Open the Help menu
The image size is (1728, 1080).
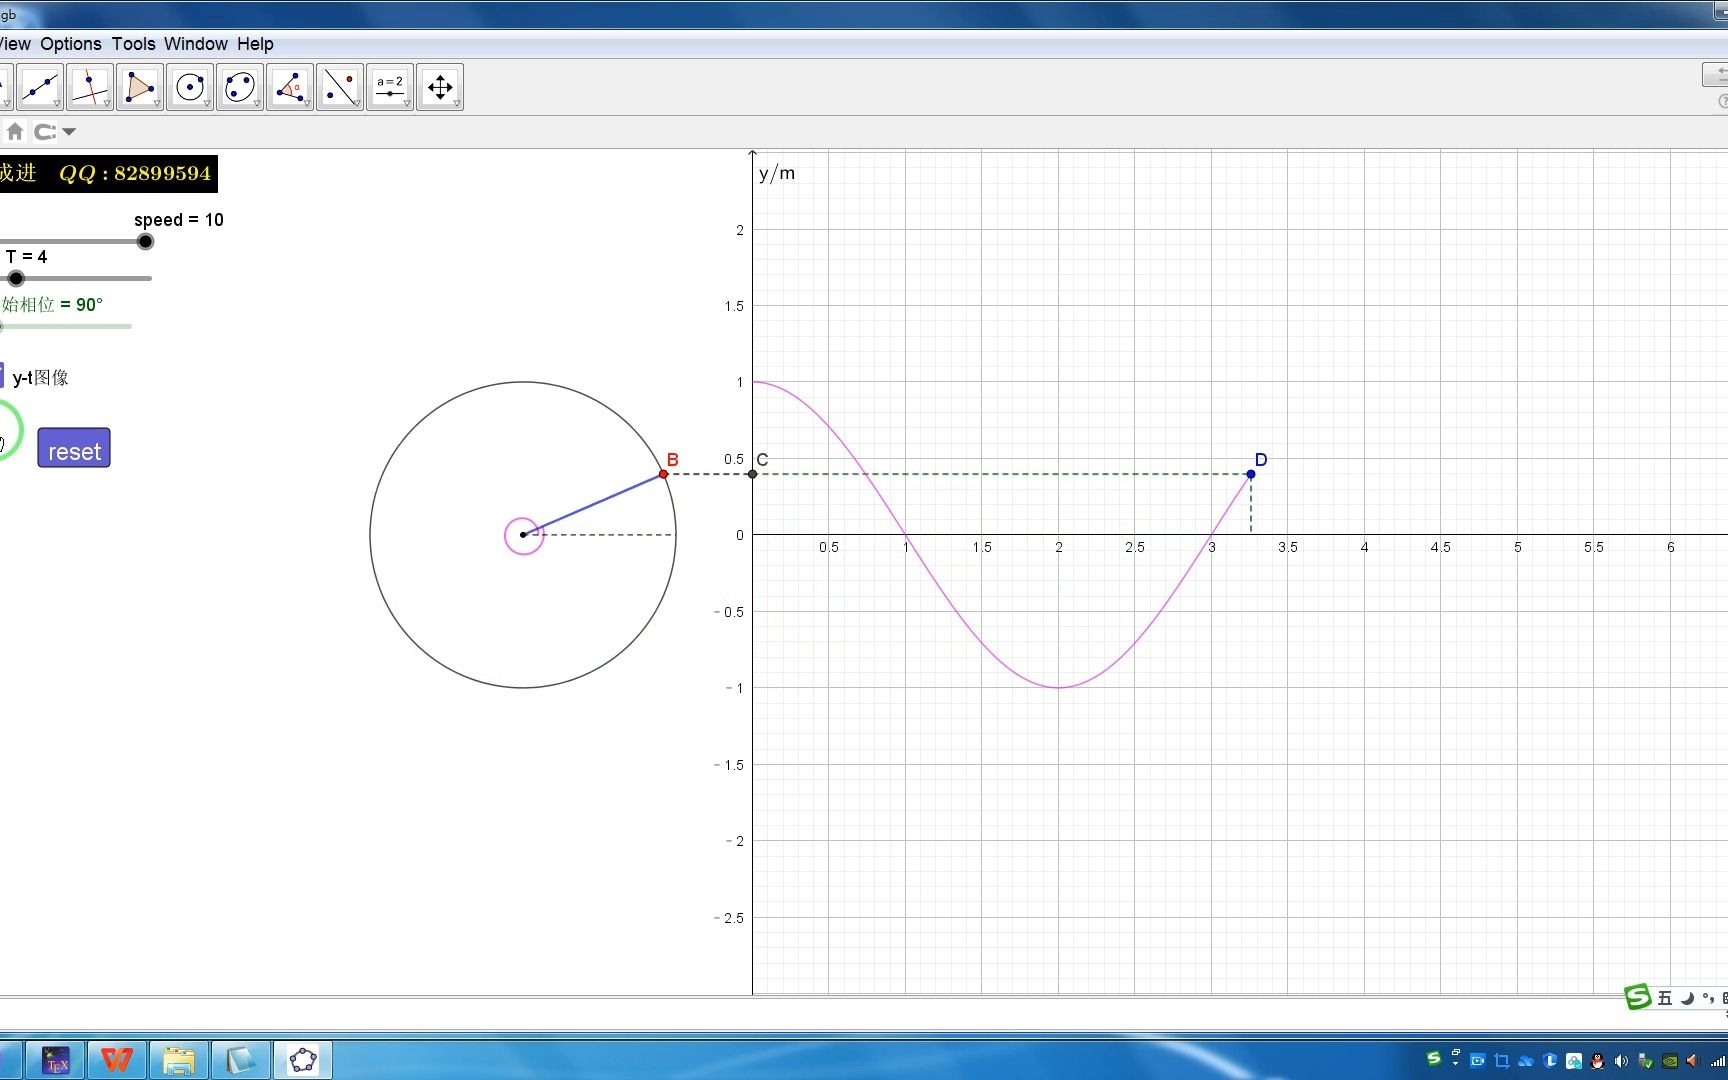[255, 44]
